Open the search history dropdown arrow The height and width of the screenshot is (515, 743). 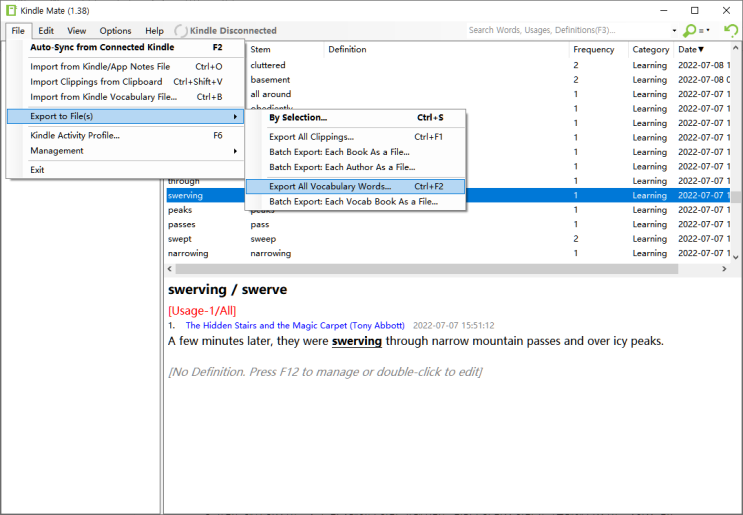click(x=674, y=30)
